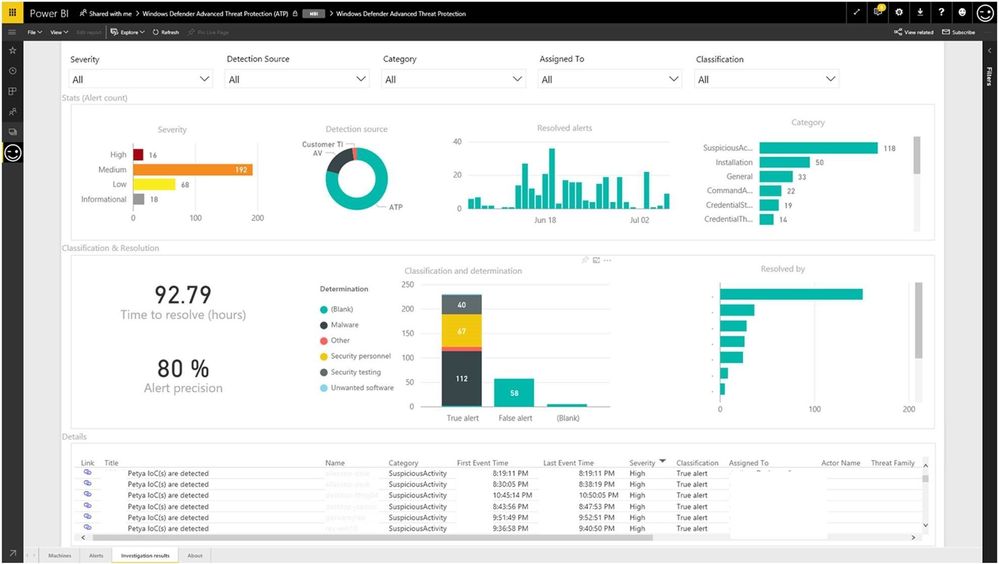Open the Category filter dropdown
Image resolution: width=999 pixels, height=564 pixels.
(x=453, y=79)
